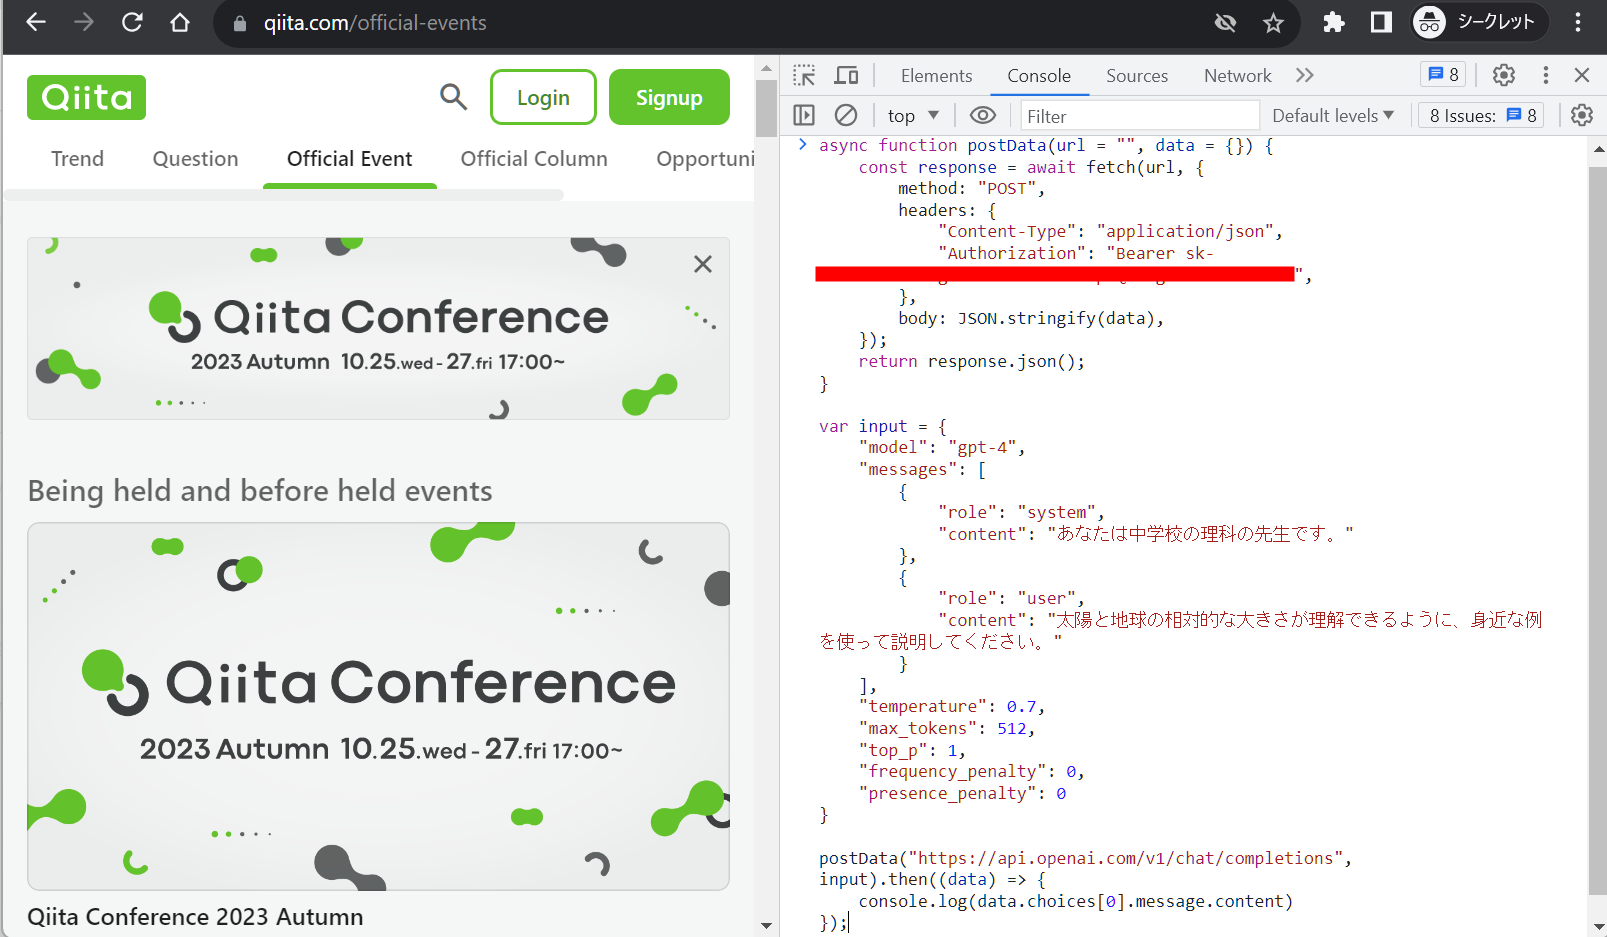Open the Trend tab
This screenshot has width=1607, height=937.
pos(78,159)
